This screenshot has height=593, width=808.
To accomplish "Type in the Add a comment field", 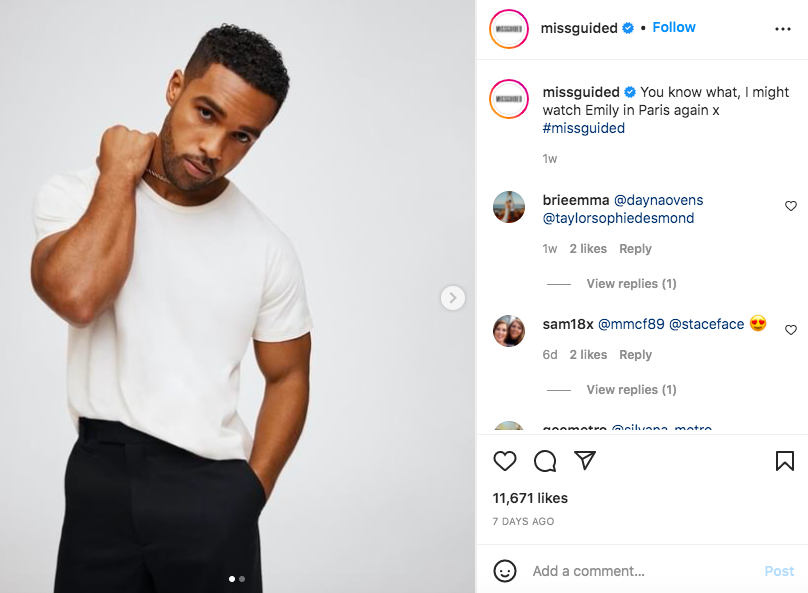I will pos(640,571).
